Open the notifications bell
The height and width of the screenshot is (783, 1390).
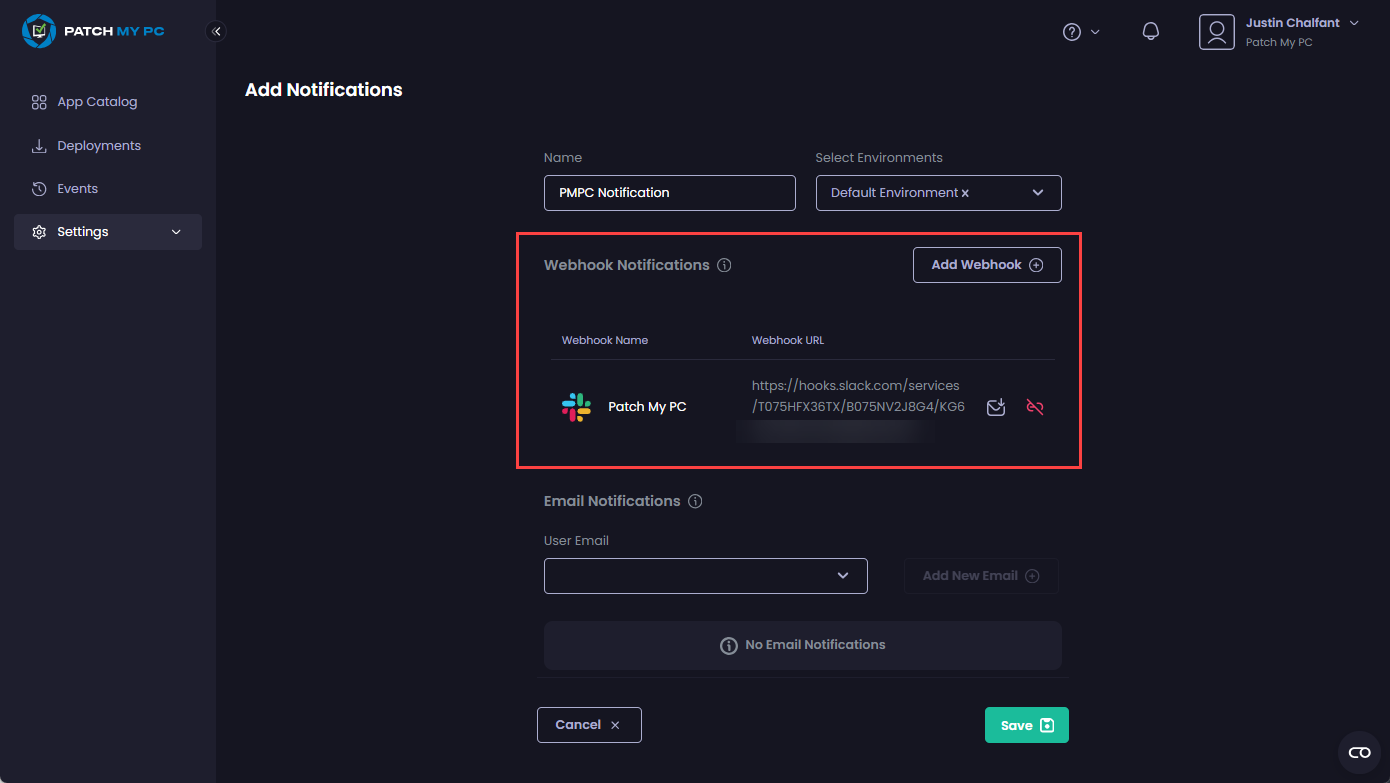(1151, 32)
